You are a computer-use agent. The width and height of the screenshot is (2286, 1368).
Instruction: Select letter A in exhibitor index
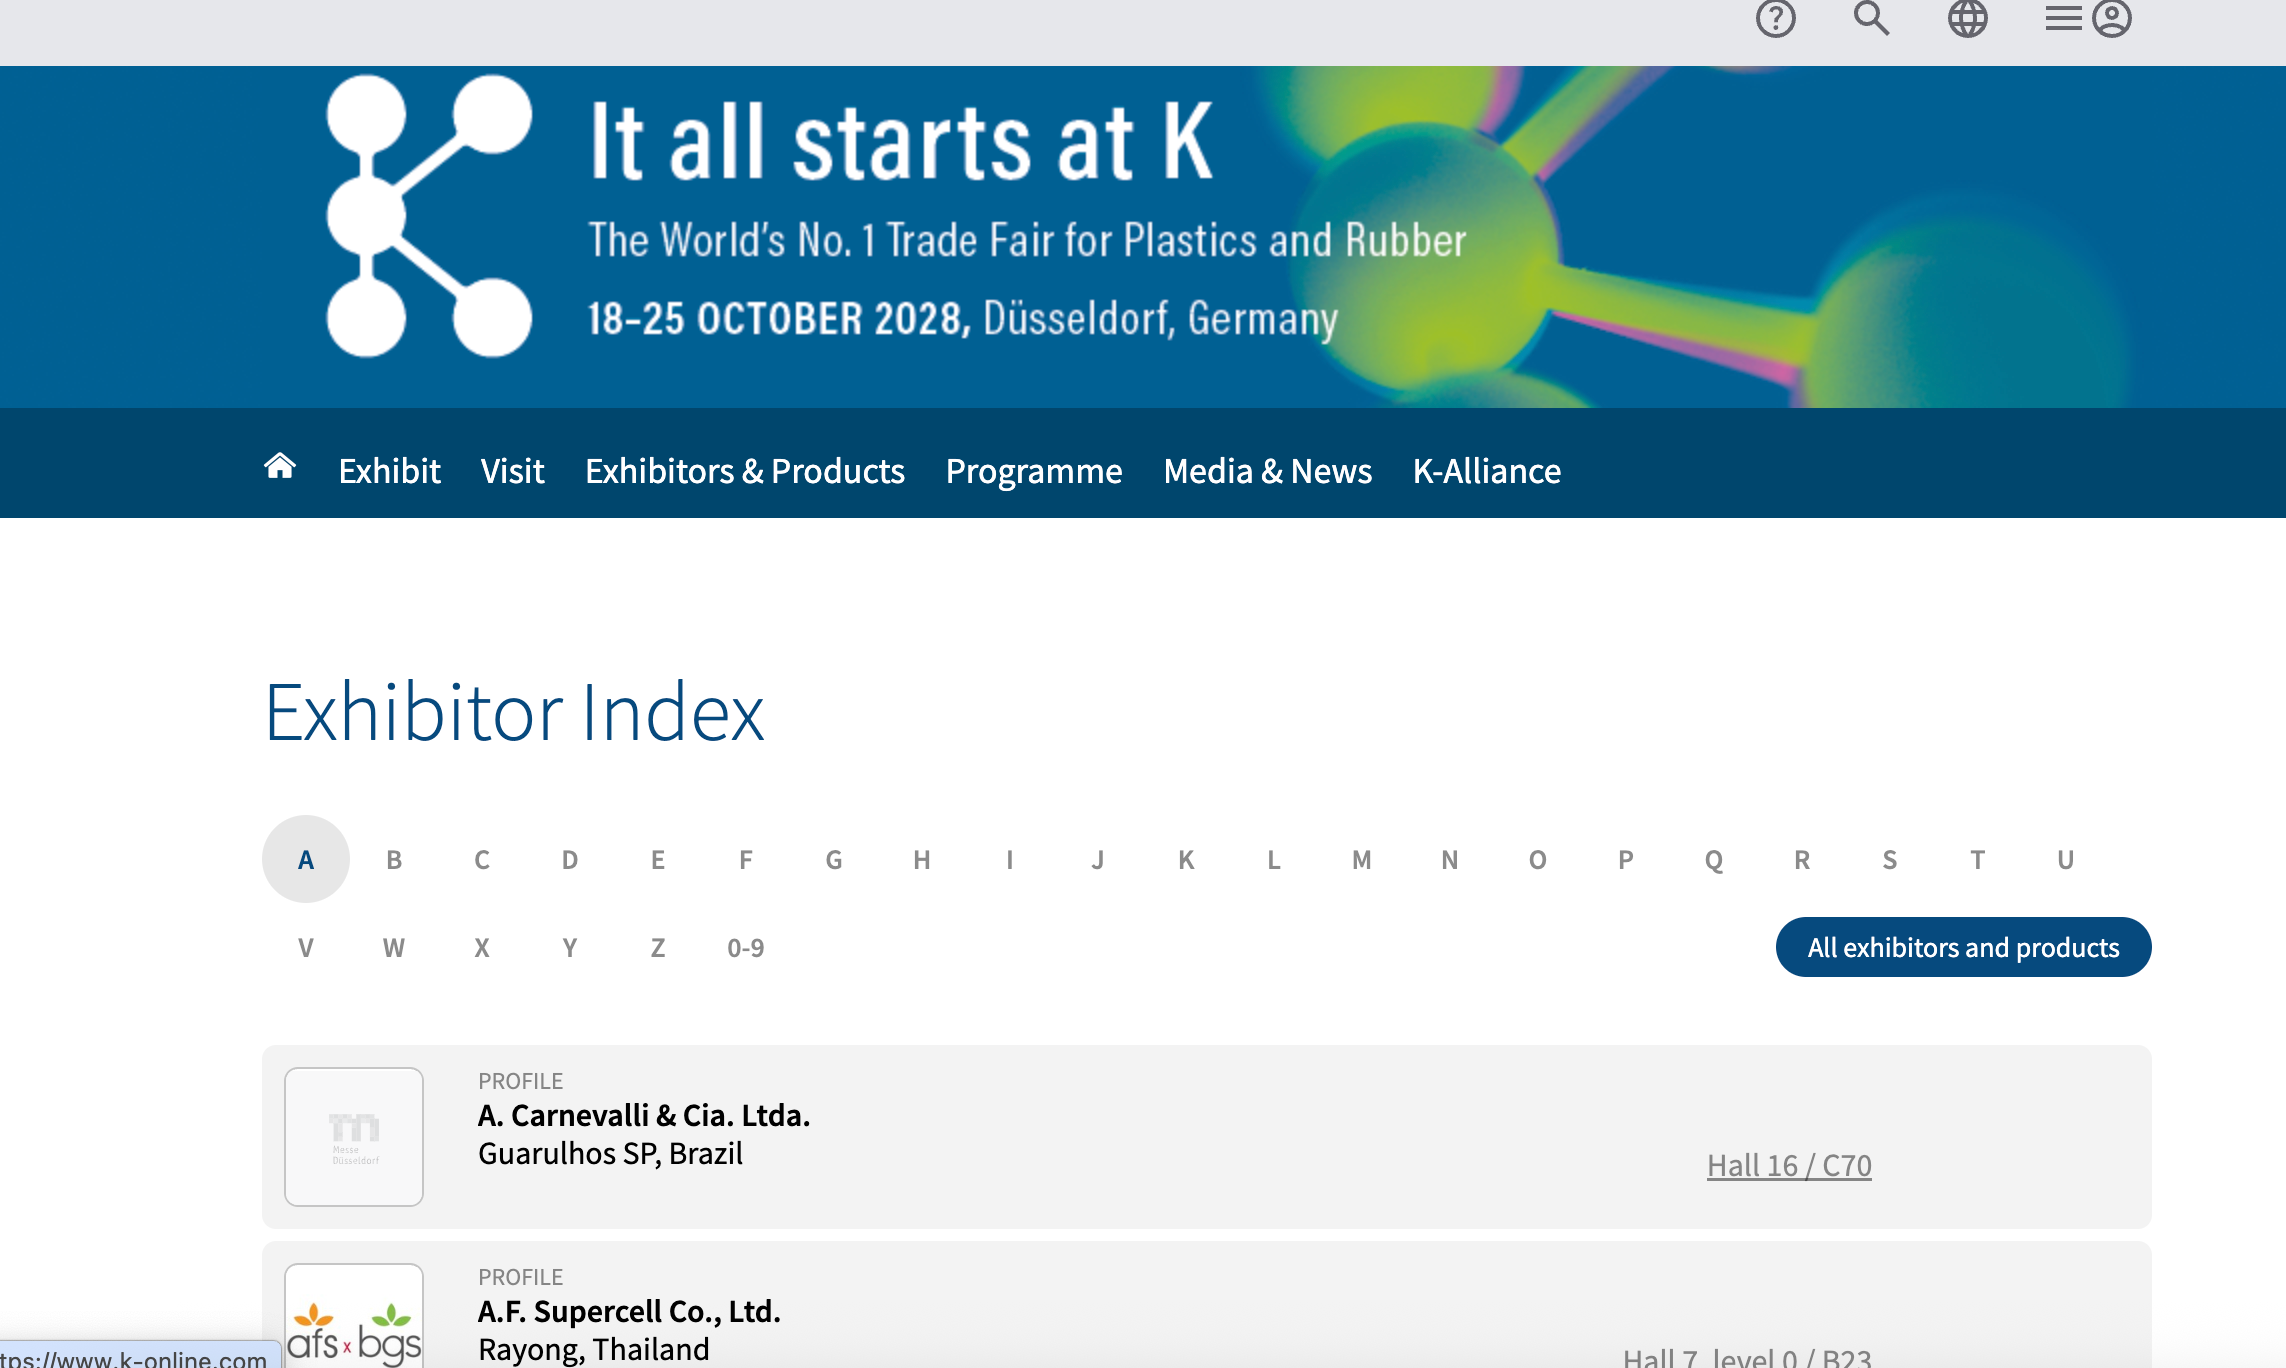(x=306, y=859)
